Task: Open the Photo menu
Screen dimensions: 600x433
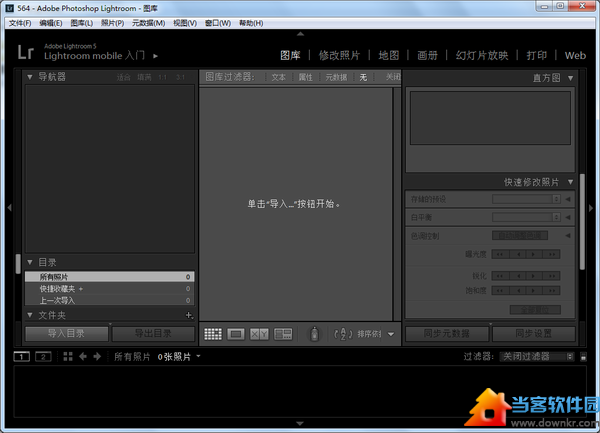Action: tap(112, 23)
